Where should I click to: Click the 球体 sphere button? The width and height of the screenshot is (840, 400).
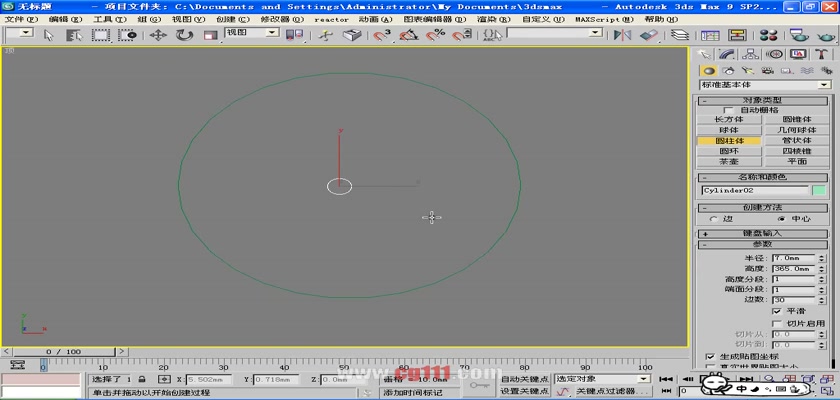729,130
